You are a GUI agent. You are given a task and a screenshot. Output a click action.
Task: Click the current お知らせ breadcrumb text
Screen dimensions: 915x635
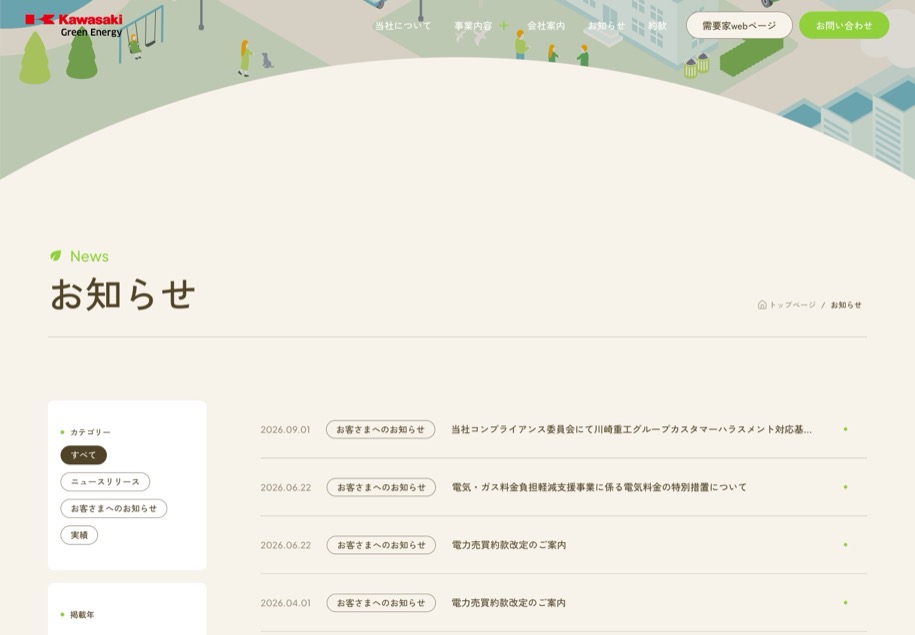[x=846, y=305]
